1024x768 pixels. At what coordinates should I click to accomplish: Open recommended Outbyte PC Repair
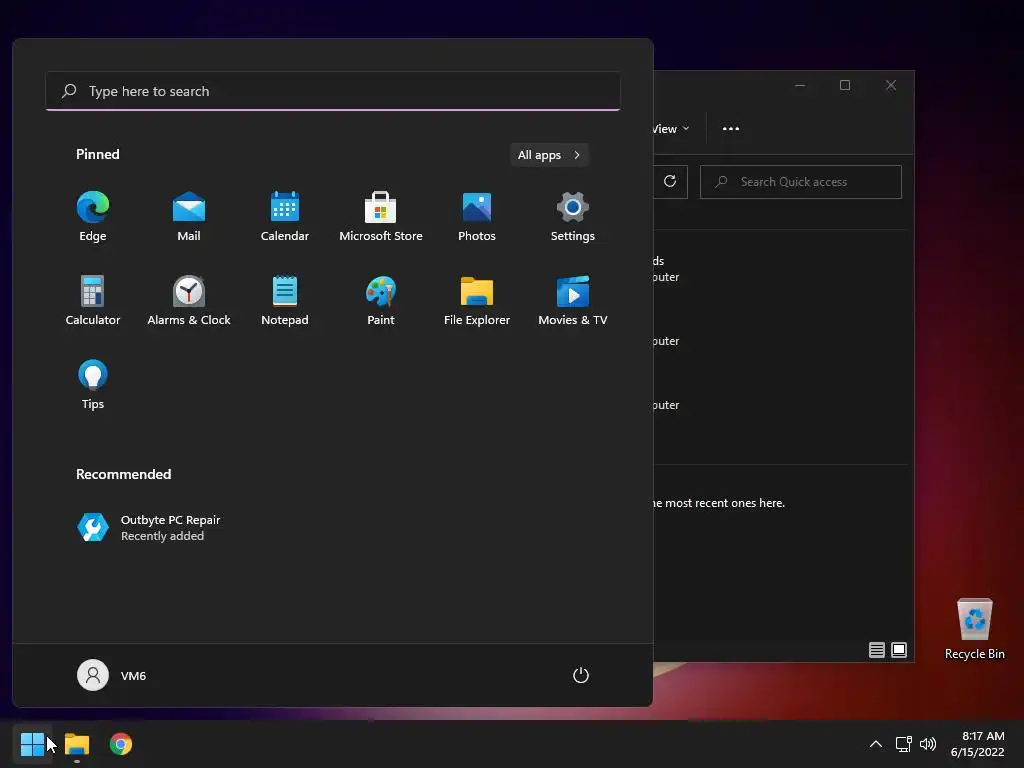coord(149,528)
